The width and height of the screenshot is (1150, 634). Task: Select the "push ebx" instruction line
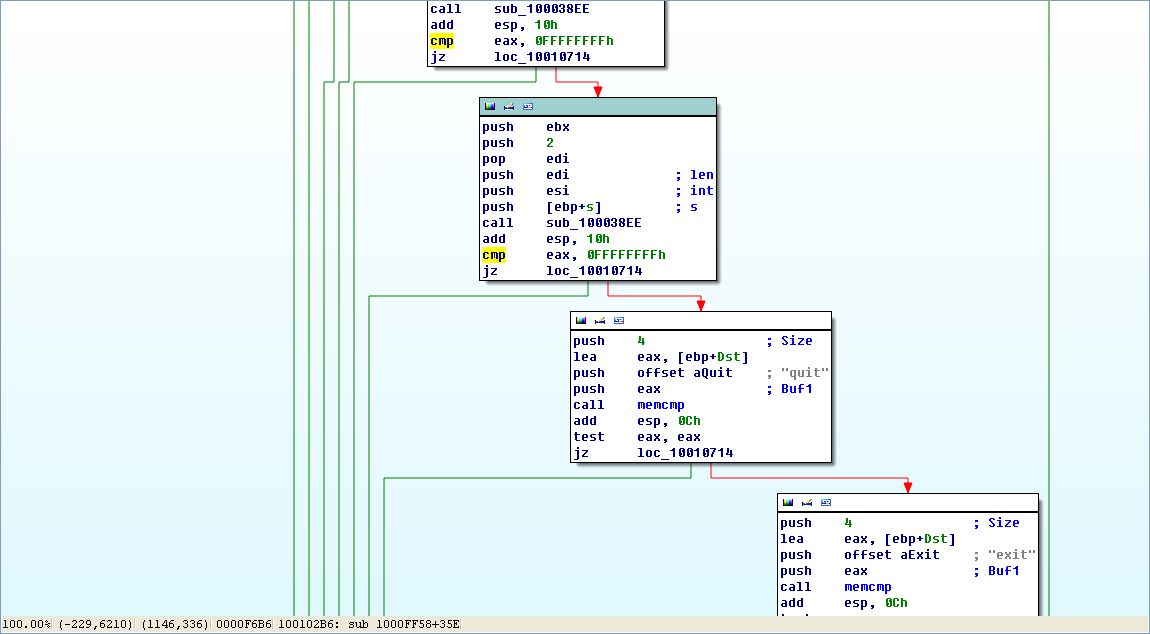click(x=526, y=127)
